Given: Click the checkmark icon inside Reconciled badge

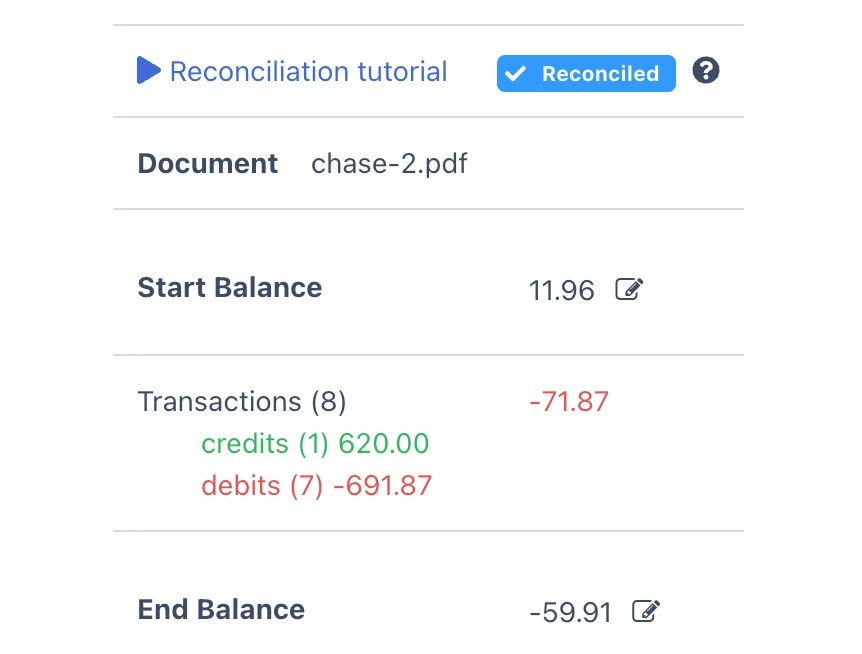Looking at the screenshot, I should pyautogui.click(x=517, y=73).
